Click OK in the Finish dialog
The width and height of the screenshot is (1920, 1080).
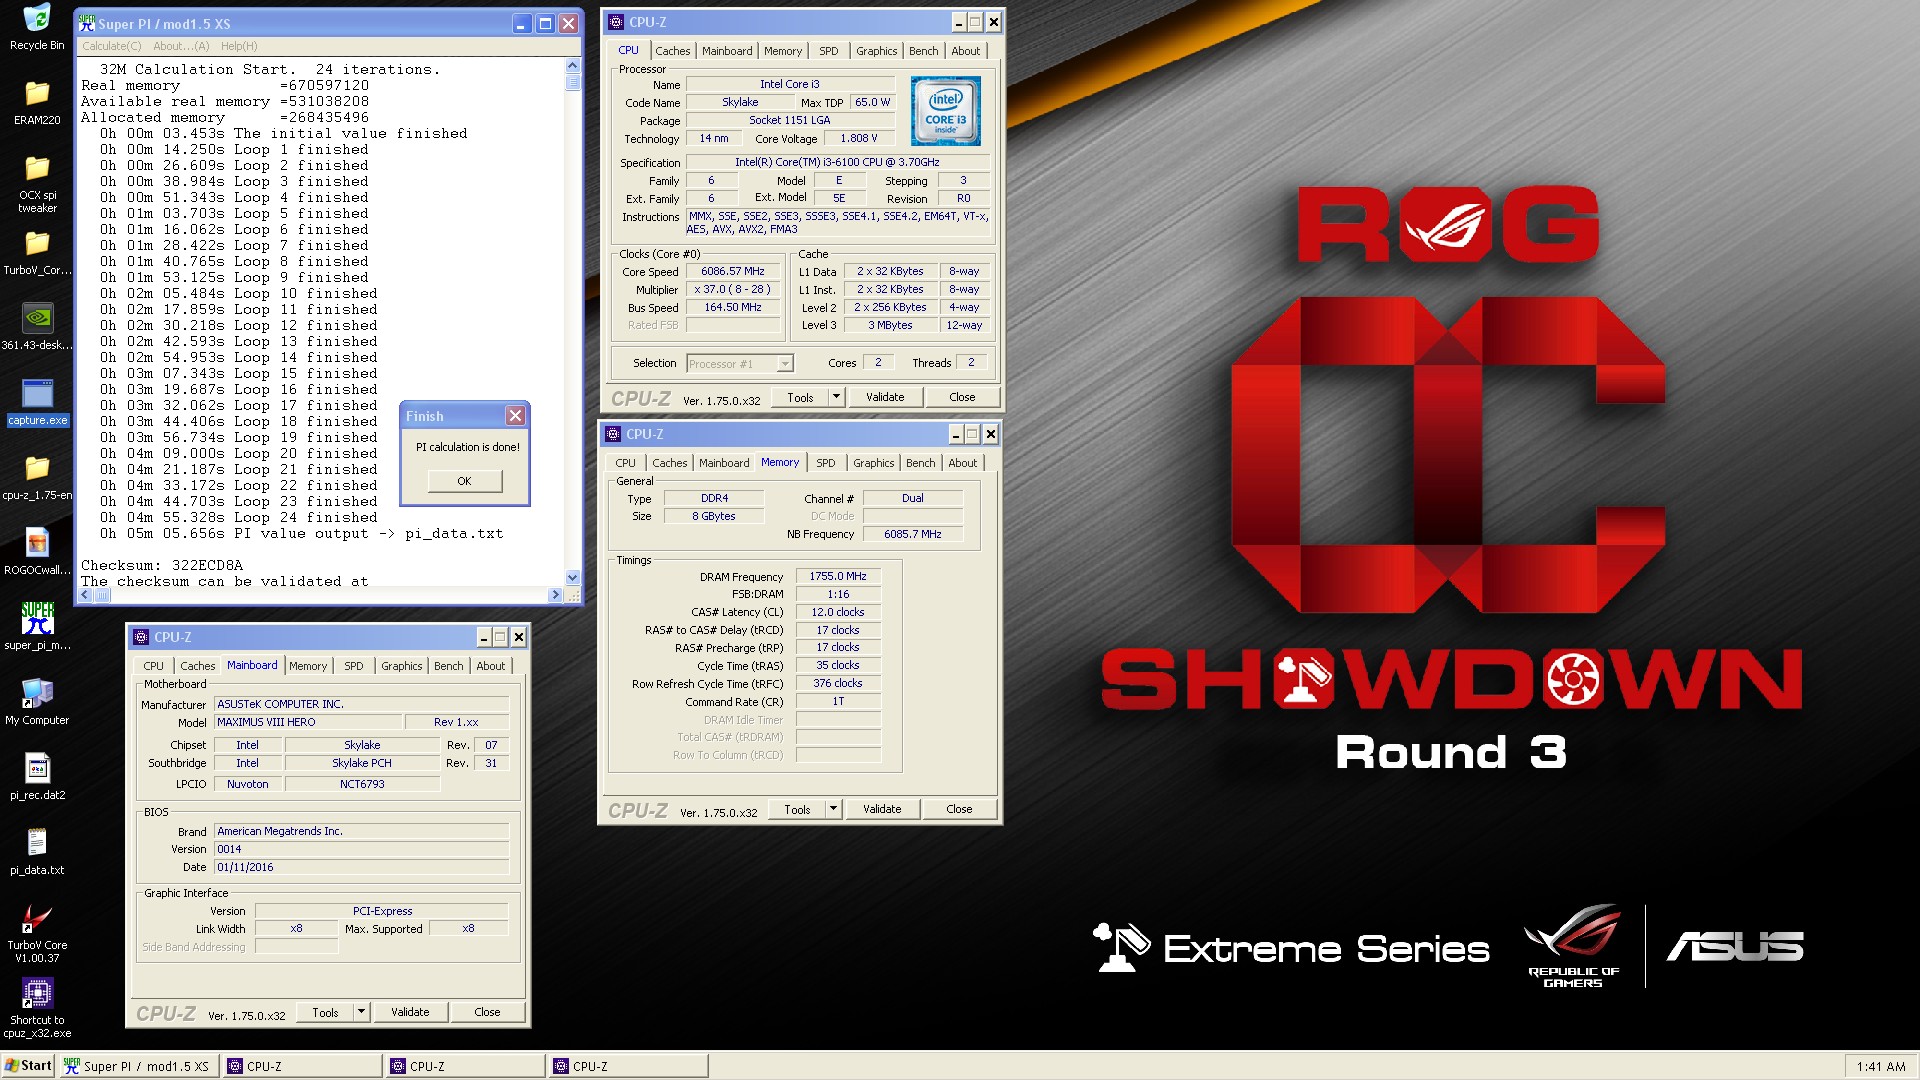(x=464, y=481)
